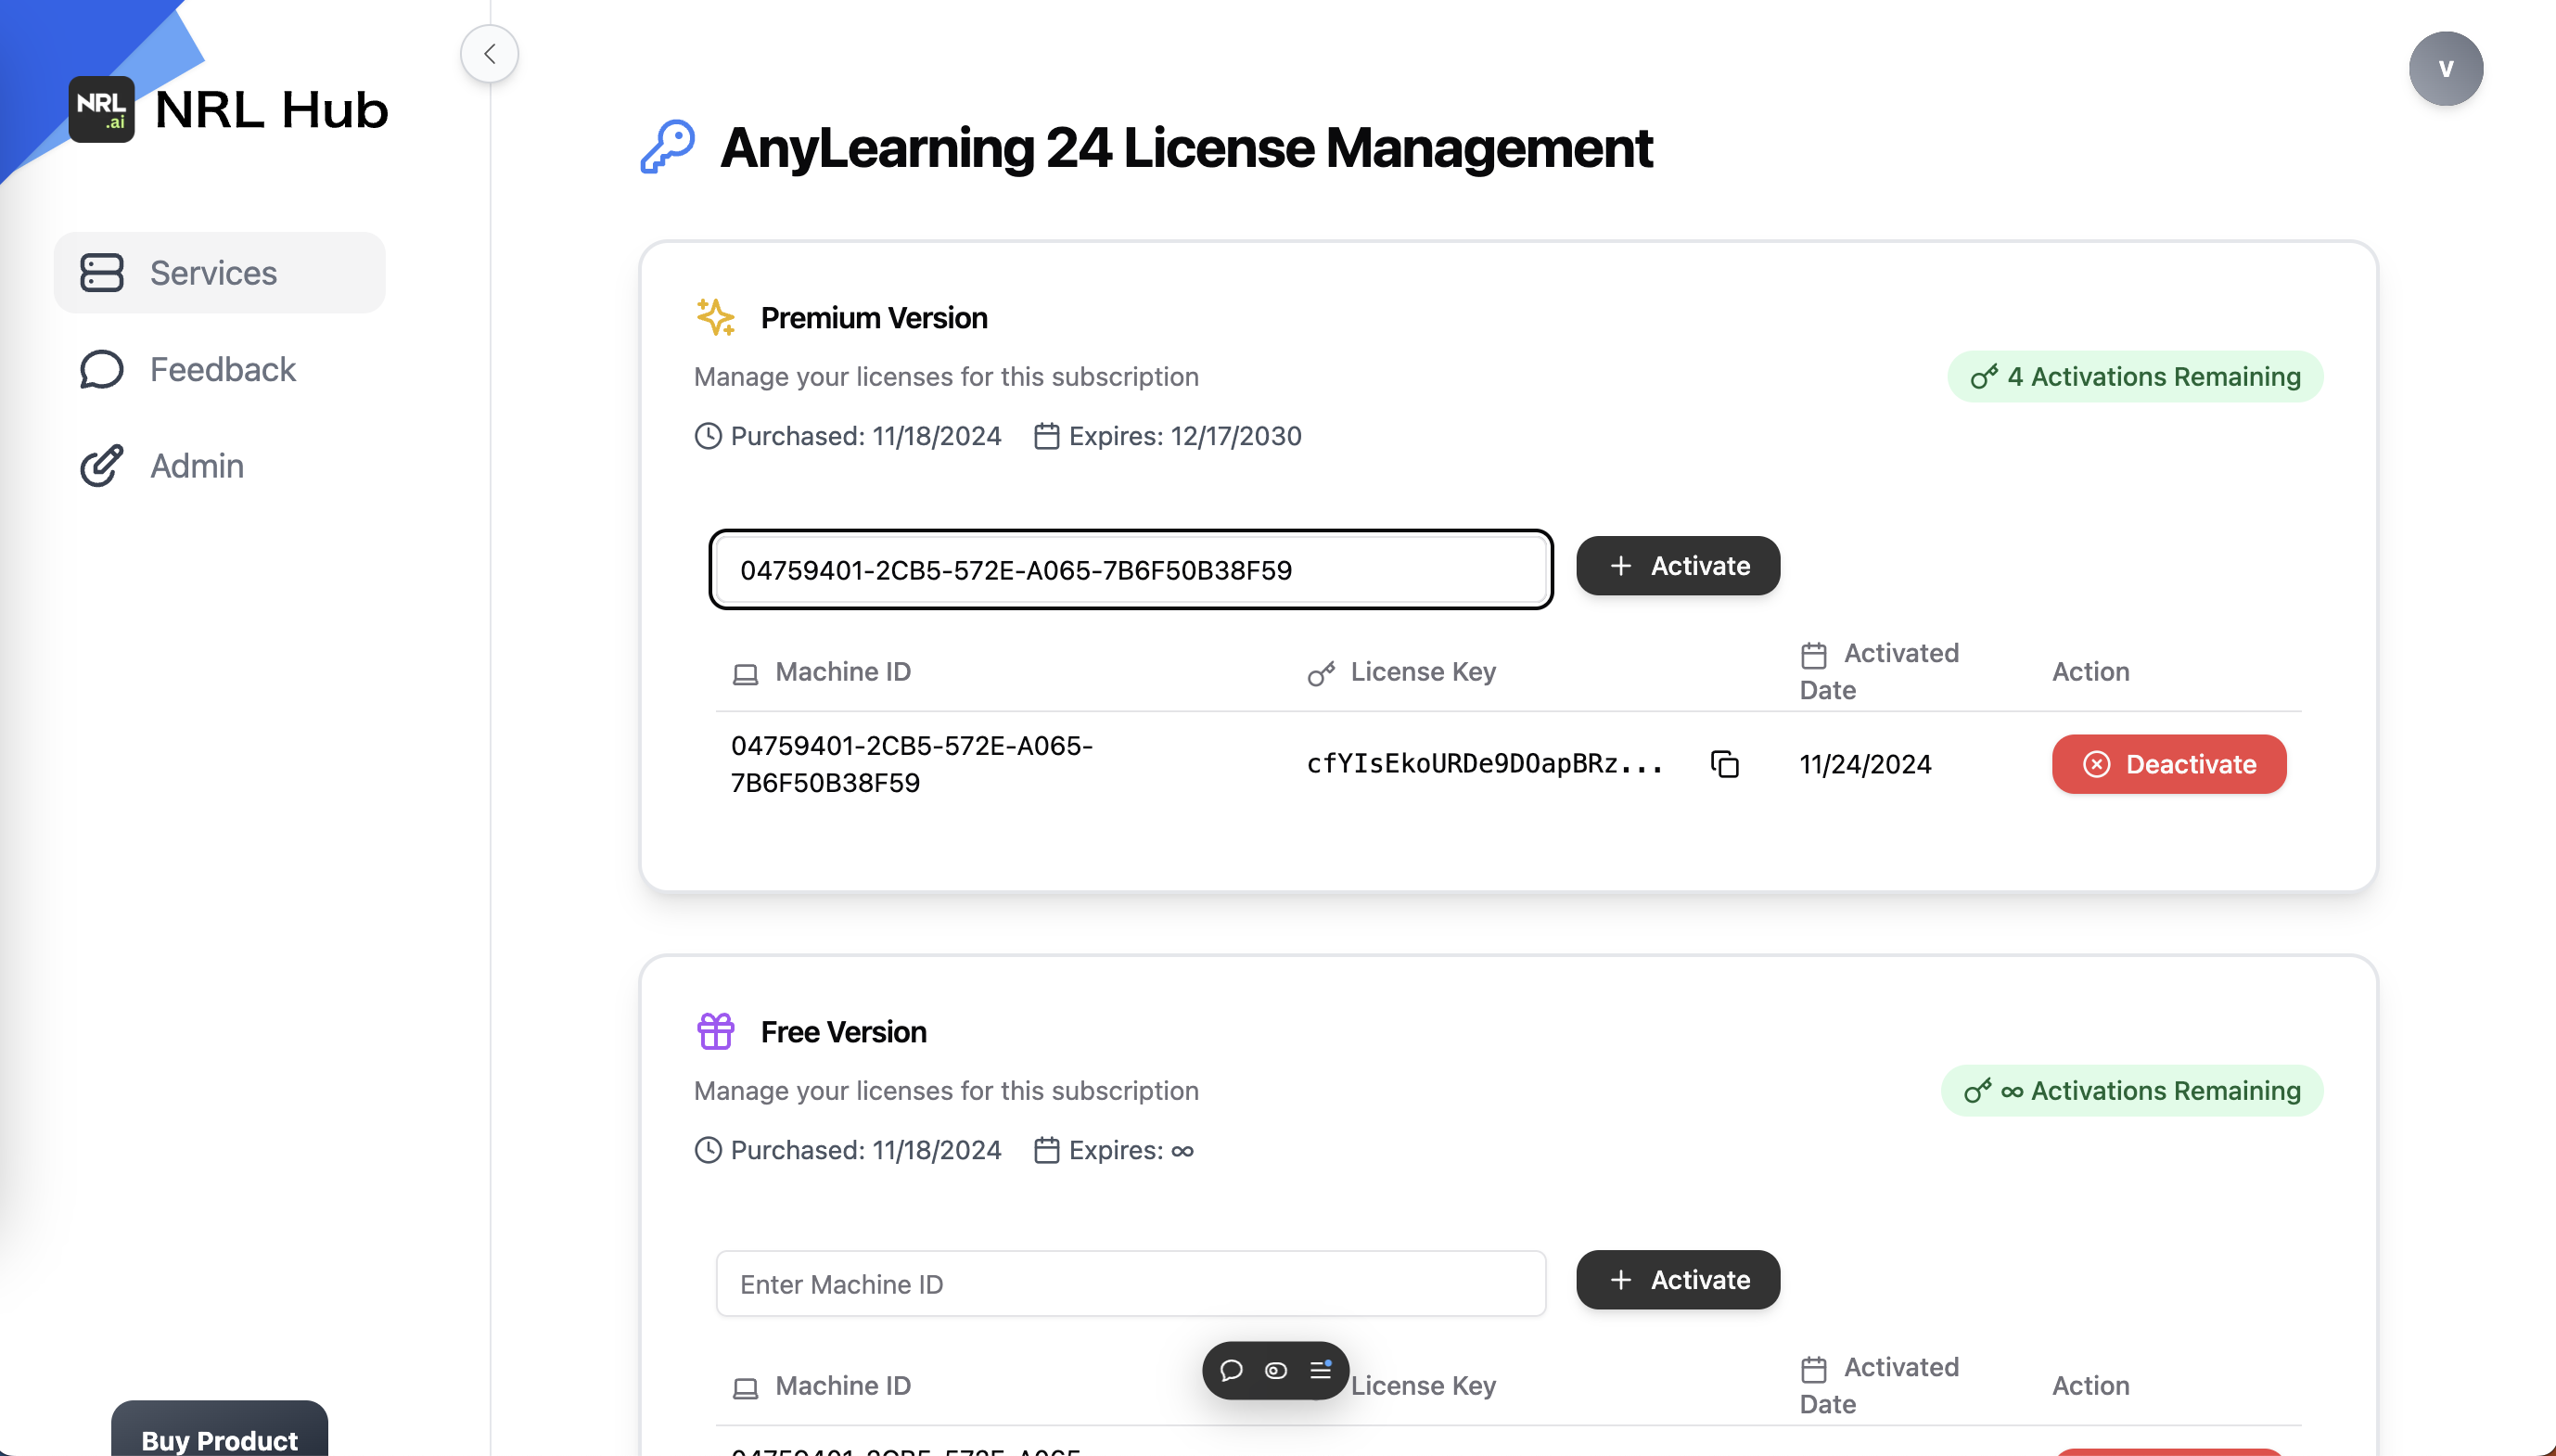Viewport: 2556px width, 1456px height.
Task: Click the Admin link icon
Action: [101, 465]
